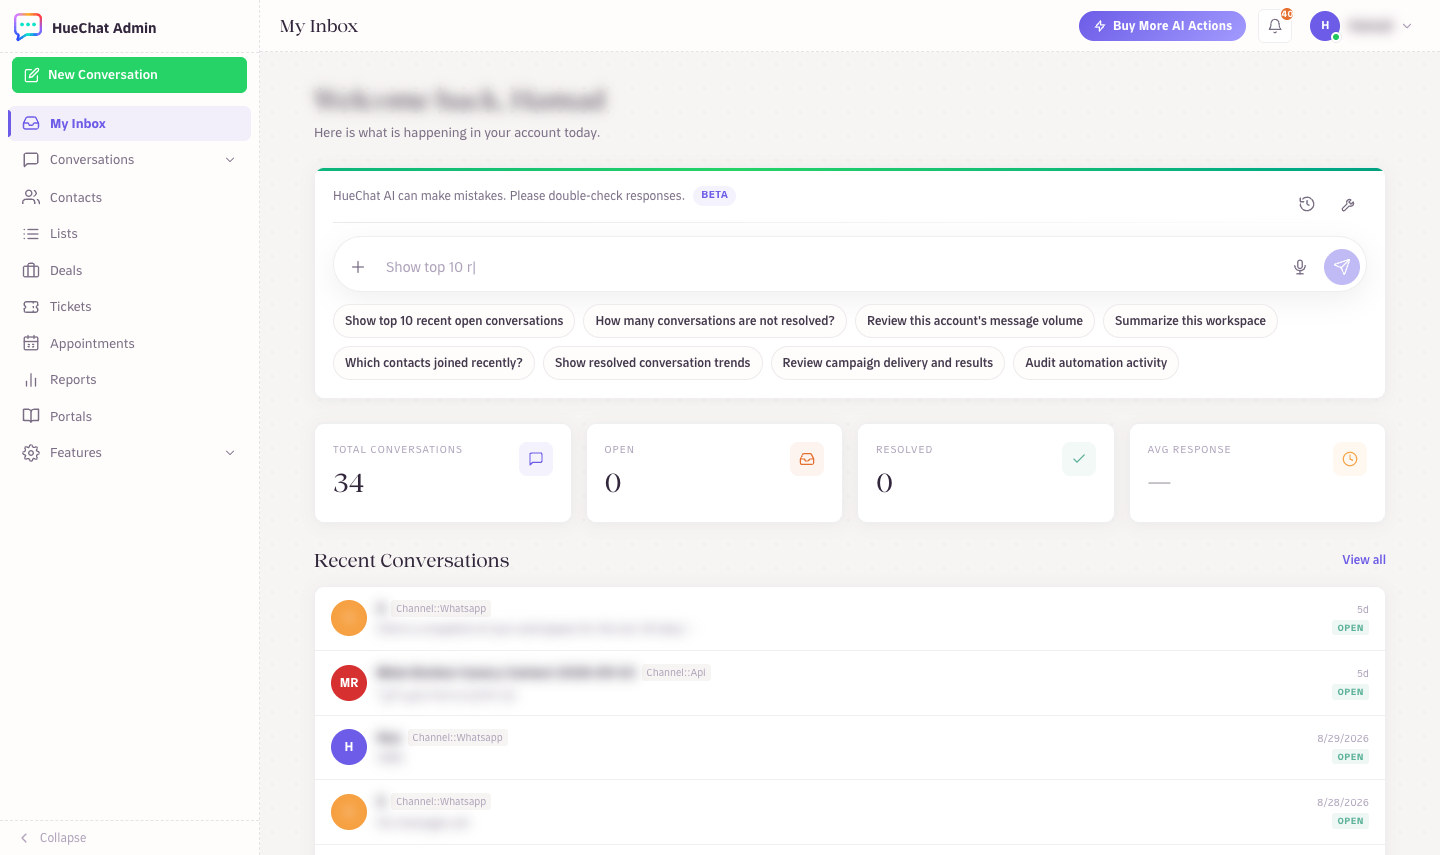Click the Total Conversations chat icon
The height and width of the screenshot is (855, 1440).
pyautogui.click(x=536, y=459)
